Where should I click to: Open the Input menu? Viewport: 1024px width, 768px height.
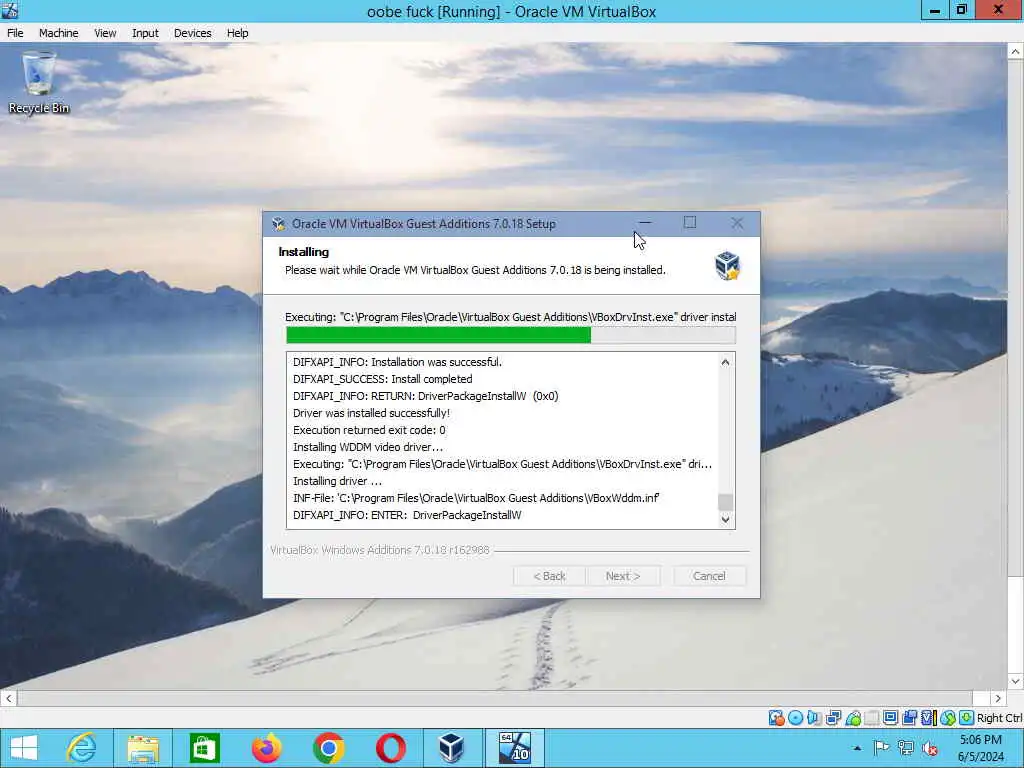click(x=145, y=33)
